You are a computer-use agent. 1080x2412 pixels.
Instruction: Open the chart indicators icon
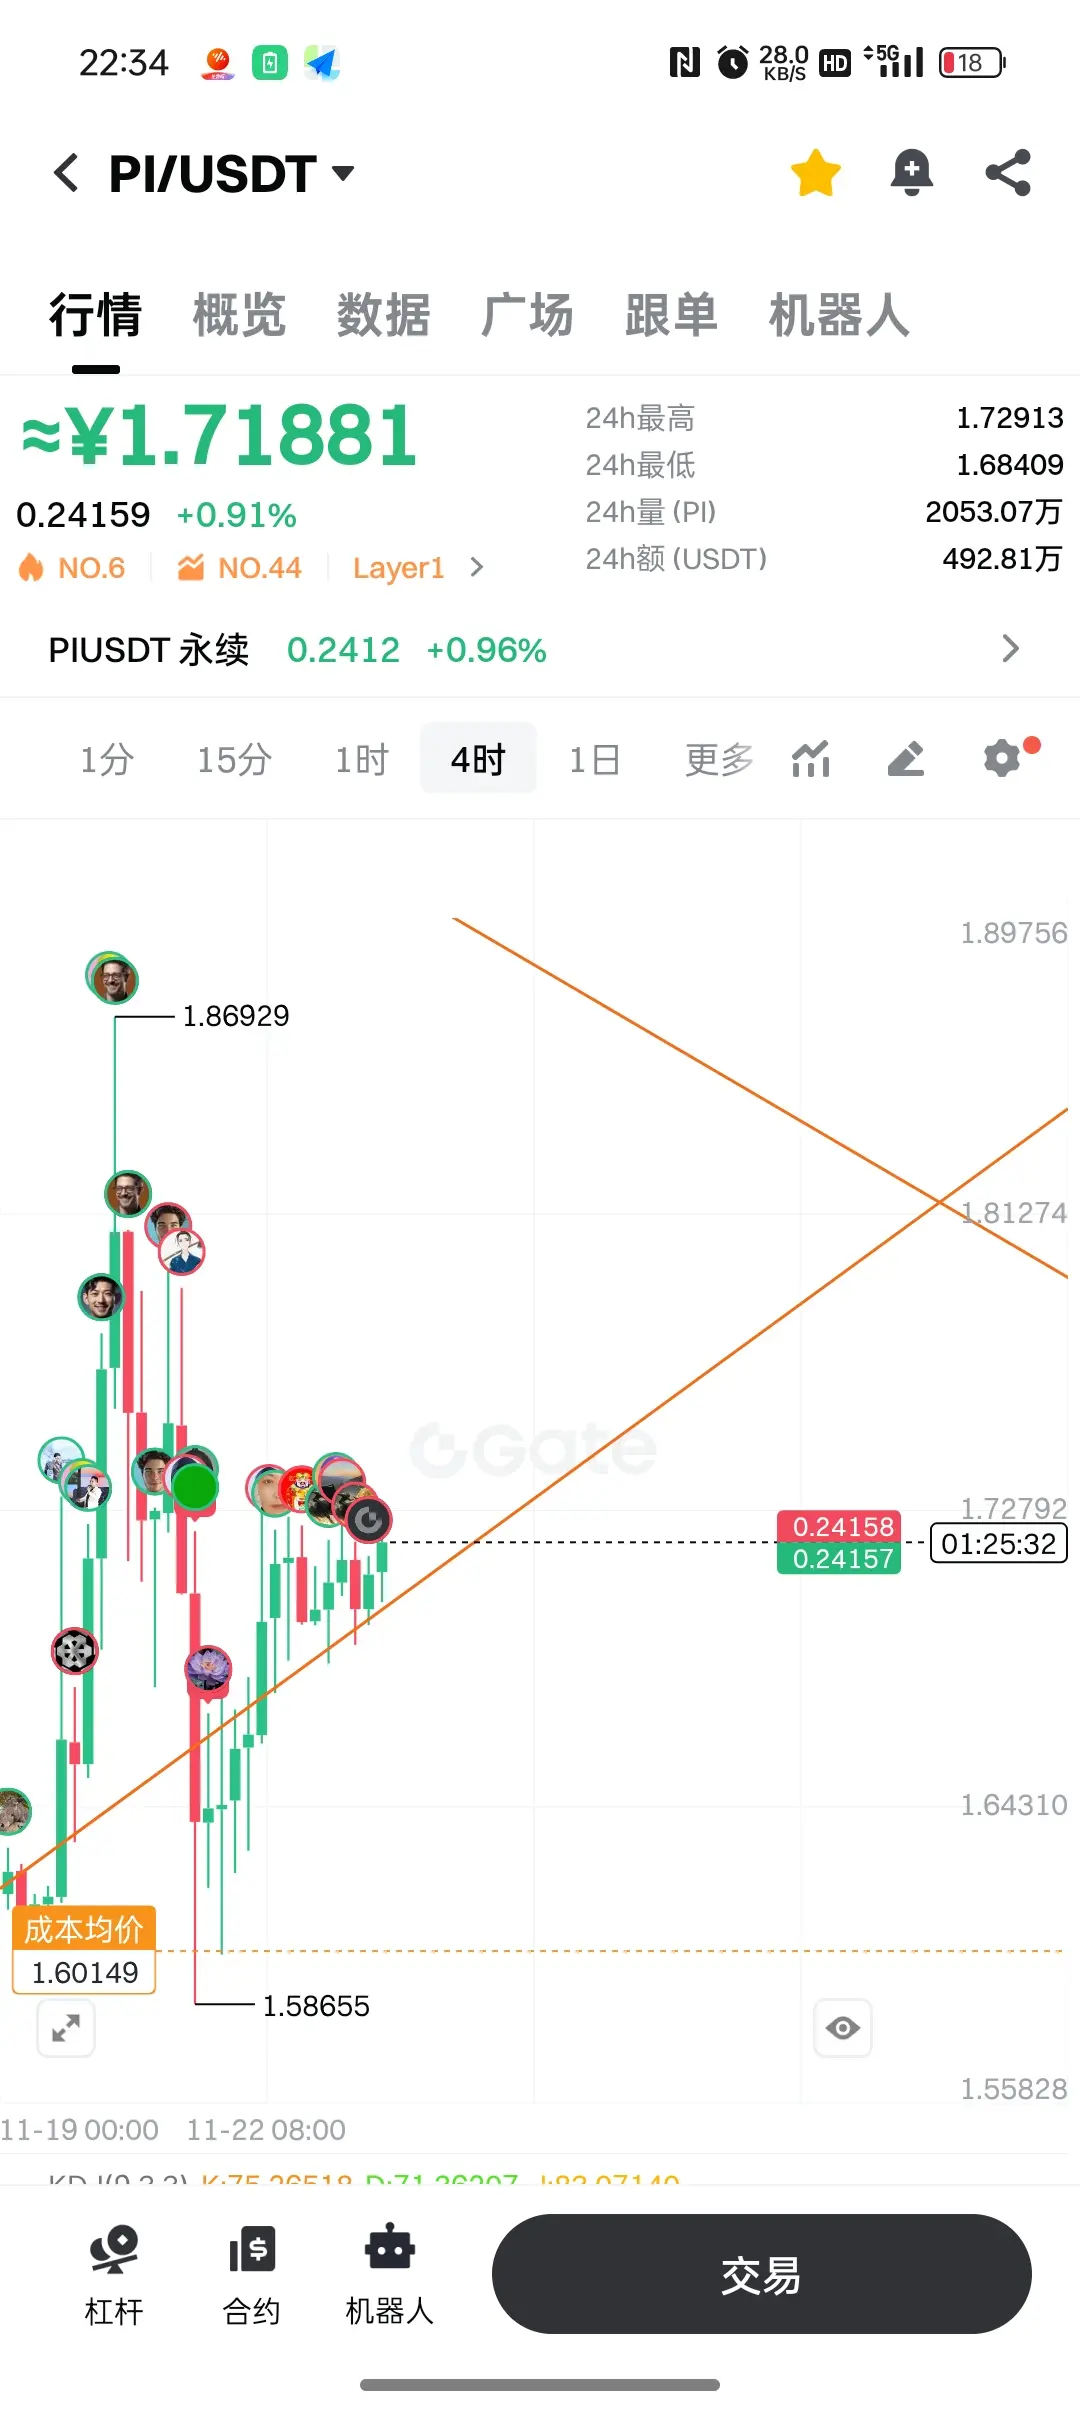(x=811, y=759)
